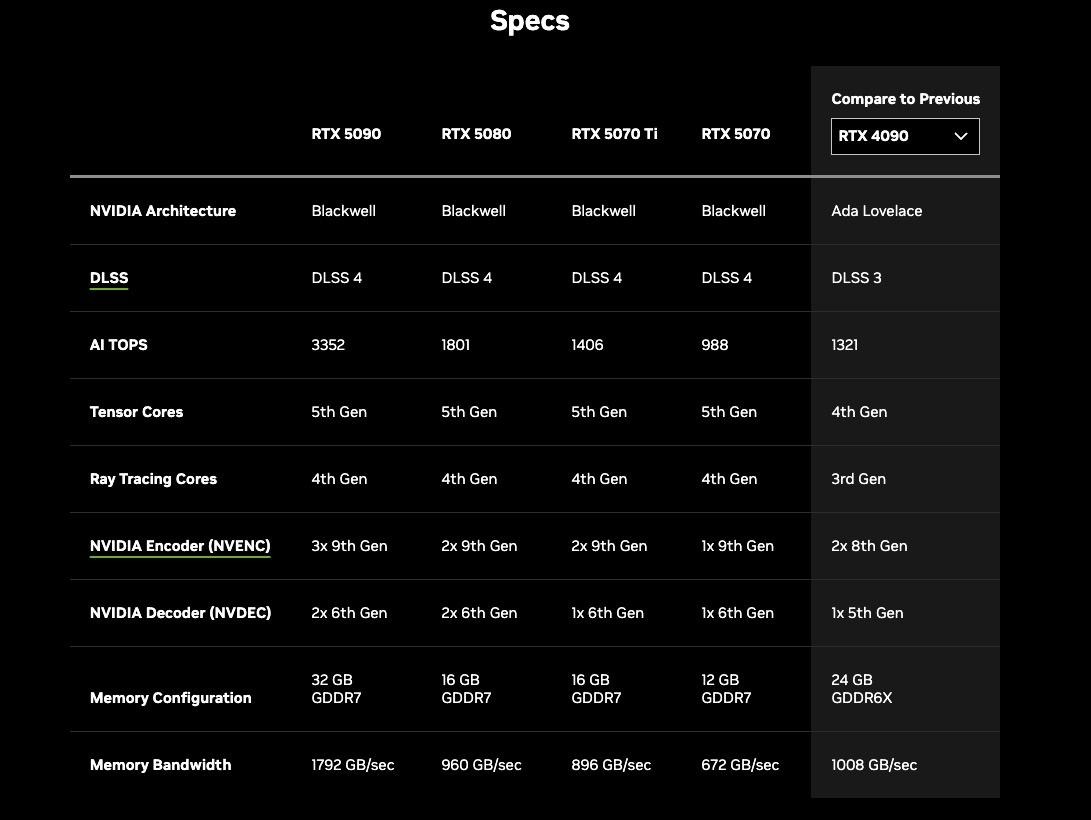Click the 12 GB GDDR7 memory value

tap(726, 689)
